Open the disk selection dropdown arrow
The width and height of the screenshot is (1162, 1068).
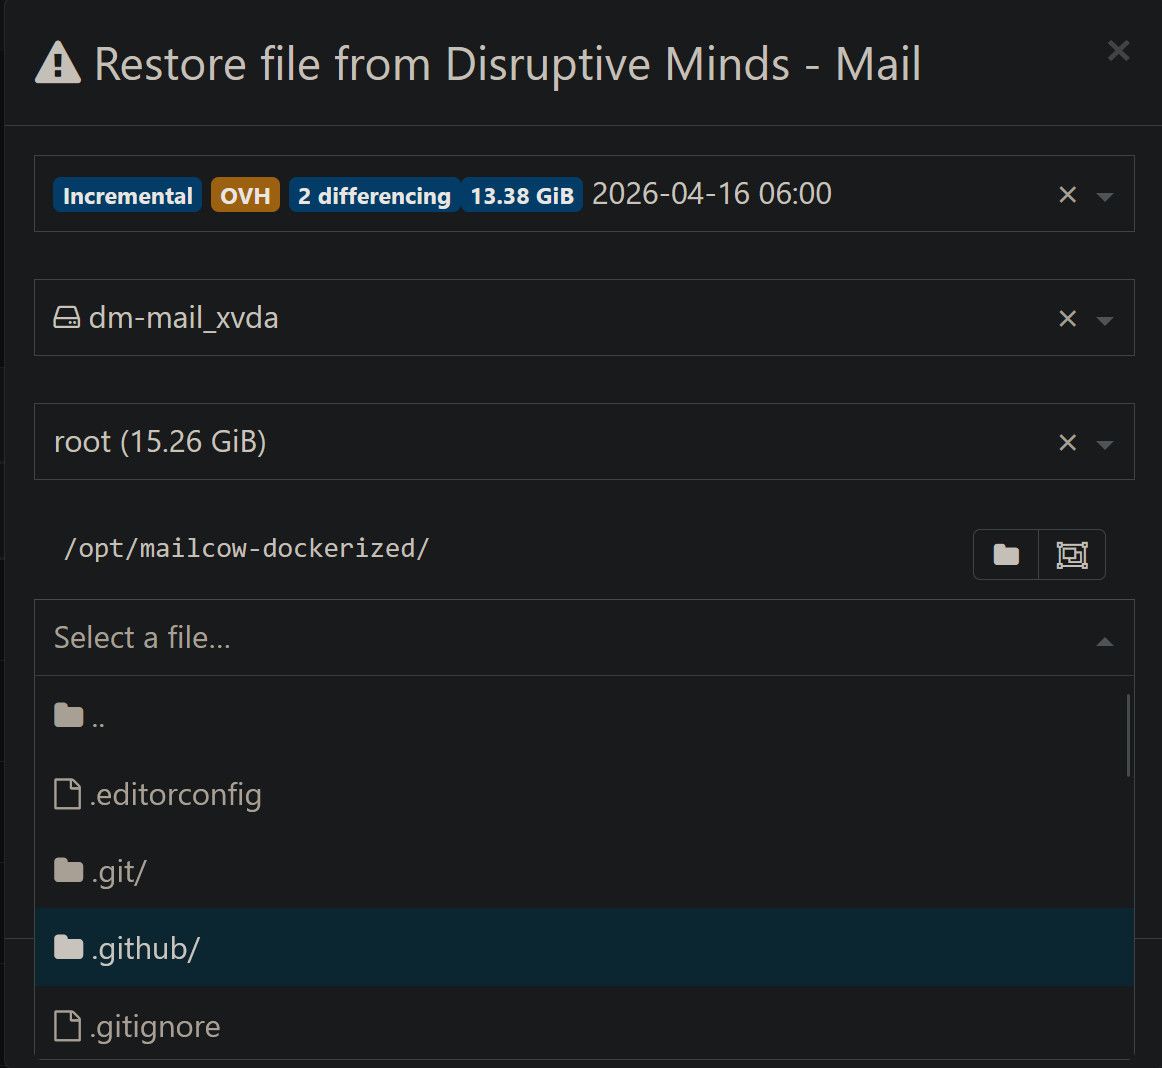1105,320
